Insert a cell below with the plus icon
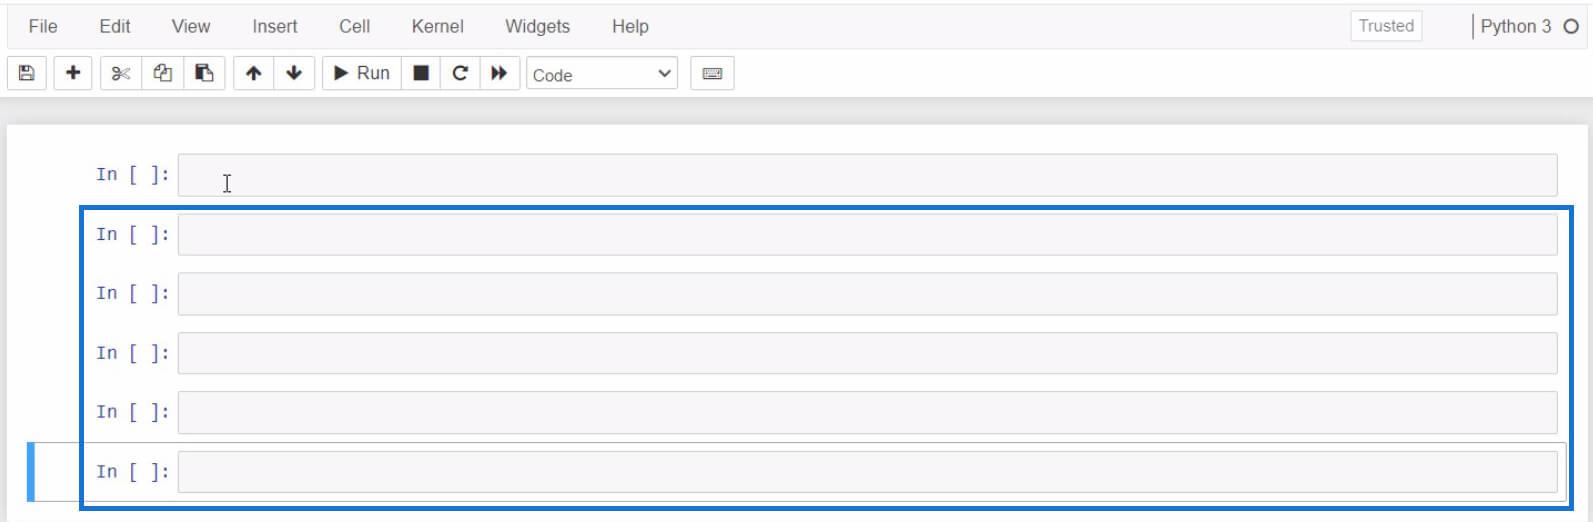Viewport: 1593px width, 522px height. [x=73, y=73]
